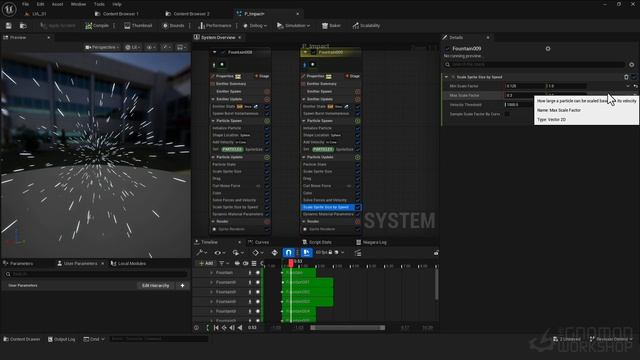Switch to the Script Stats tab
Screen dimensions: 640x360
coord(316,242)
